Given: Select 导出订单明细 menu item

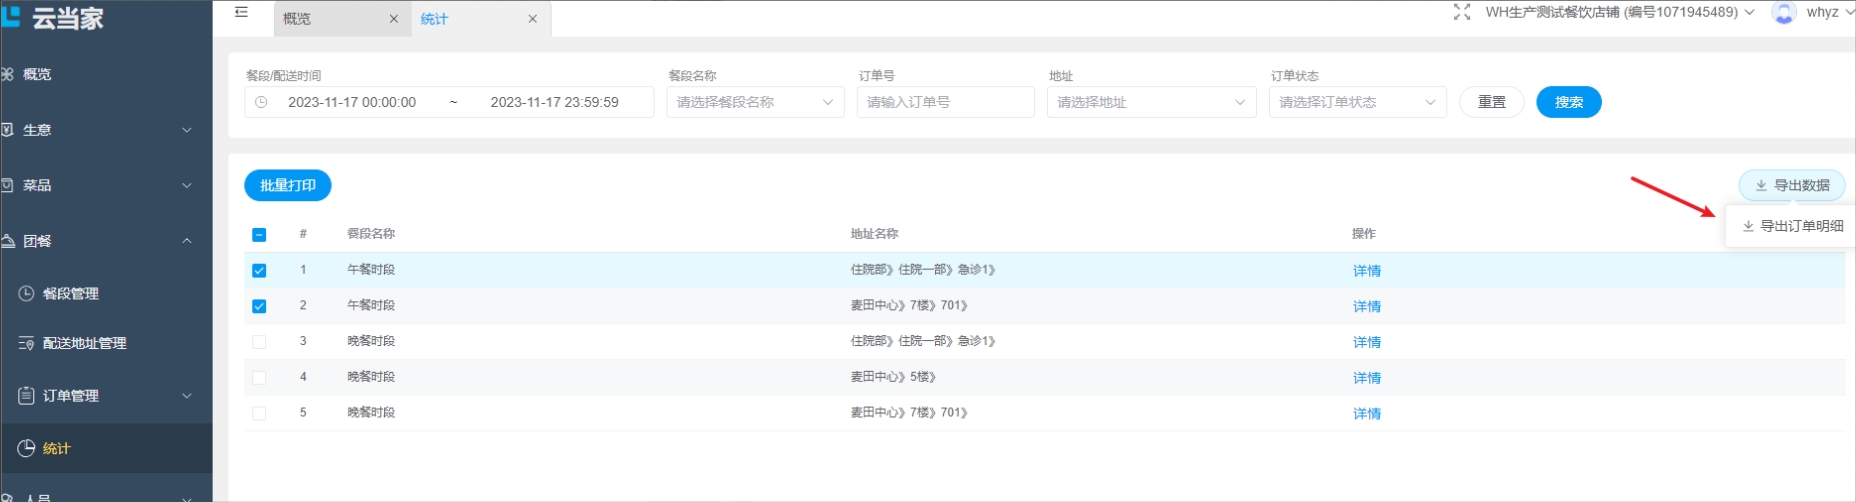Looking at the screenshot, I should 1792,226.
